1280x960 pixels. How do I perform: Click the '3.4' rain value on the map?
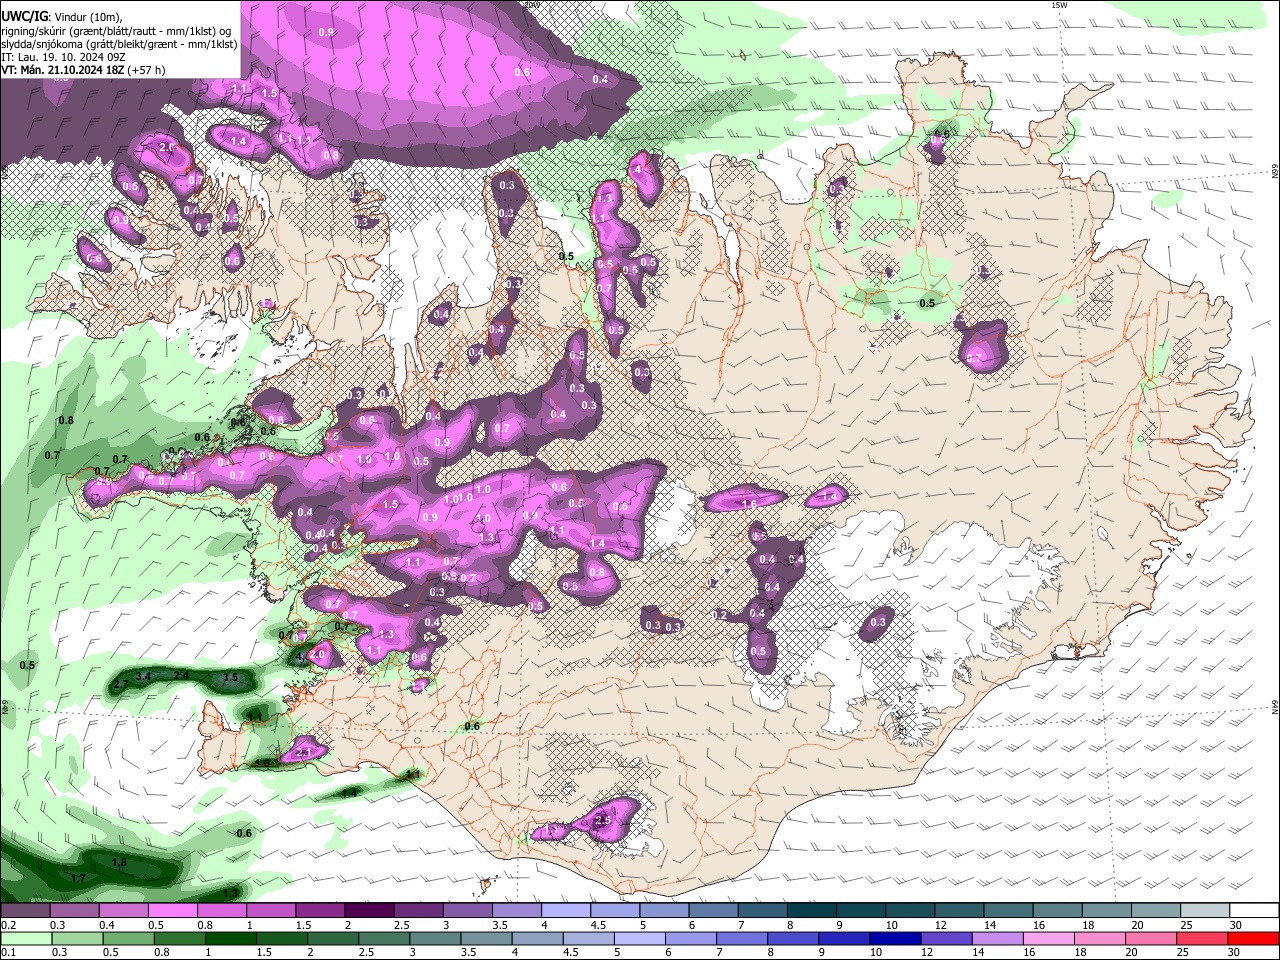click(x=143, y=677)
